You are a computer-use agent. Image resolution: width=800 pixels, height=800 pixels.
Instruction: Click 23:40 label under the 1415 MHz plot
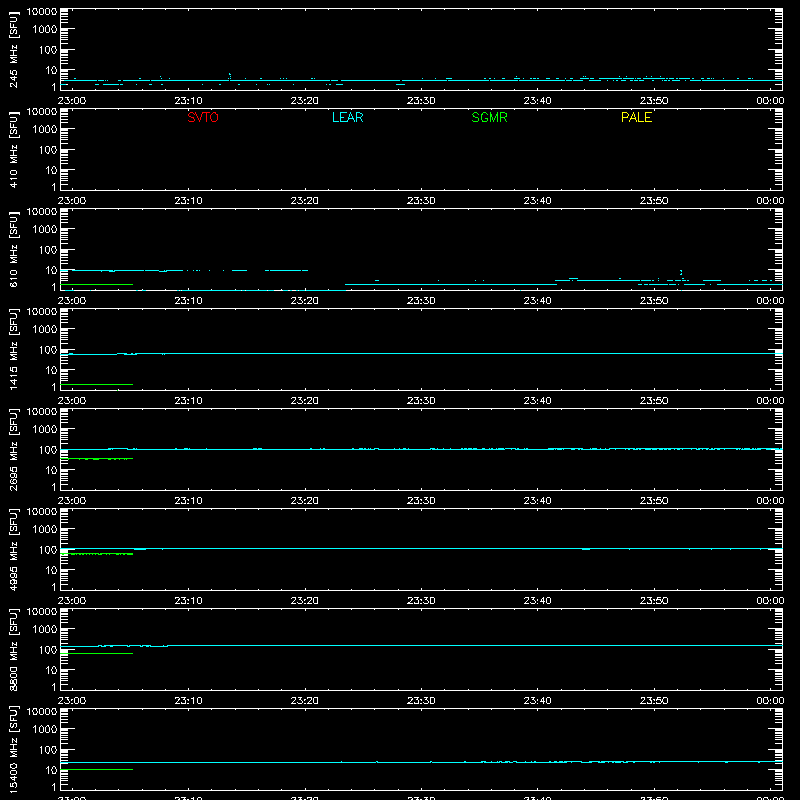click(537, 401)
